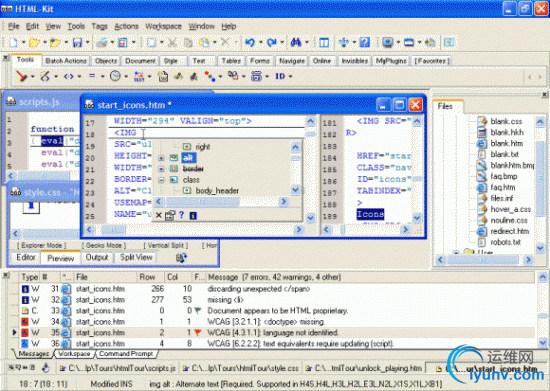Switch to the Tables tab
This screenshot has height=391, width=550.
point(231,61)
